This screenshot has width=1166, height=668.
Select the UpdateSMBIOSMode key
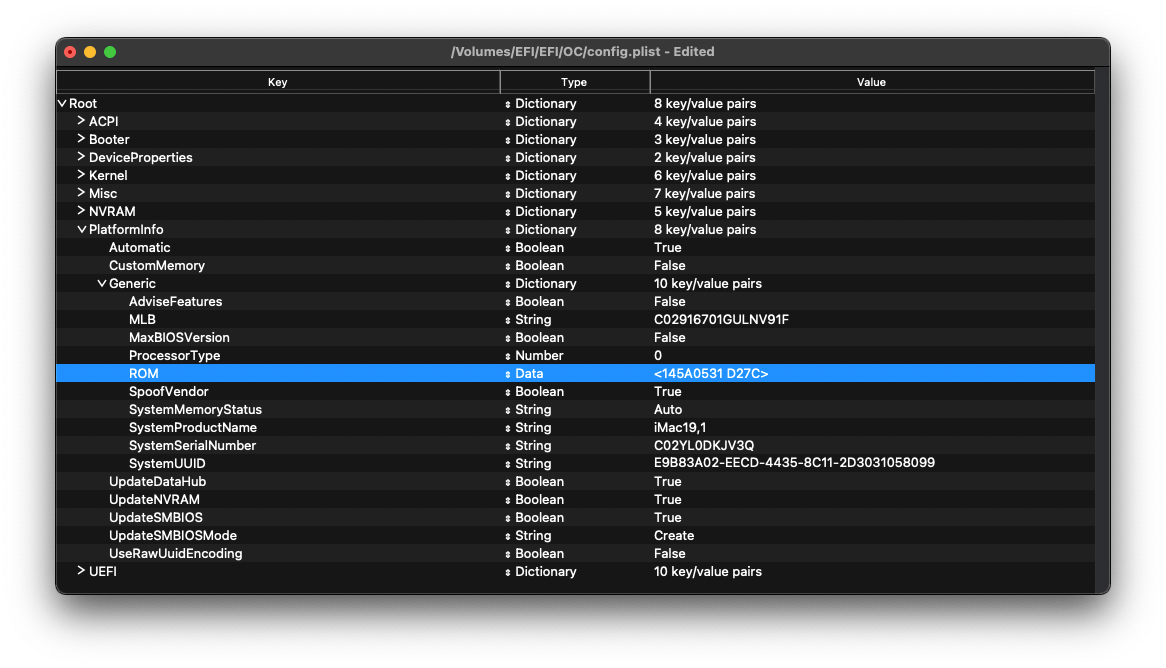coord(173,536)
